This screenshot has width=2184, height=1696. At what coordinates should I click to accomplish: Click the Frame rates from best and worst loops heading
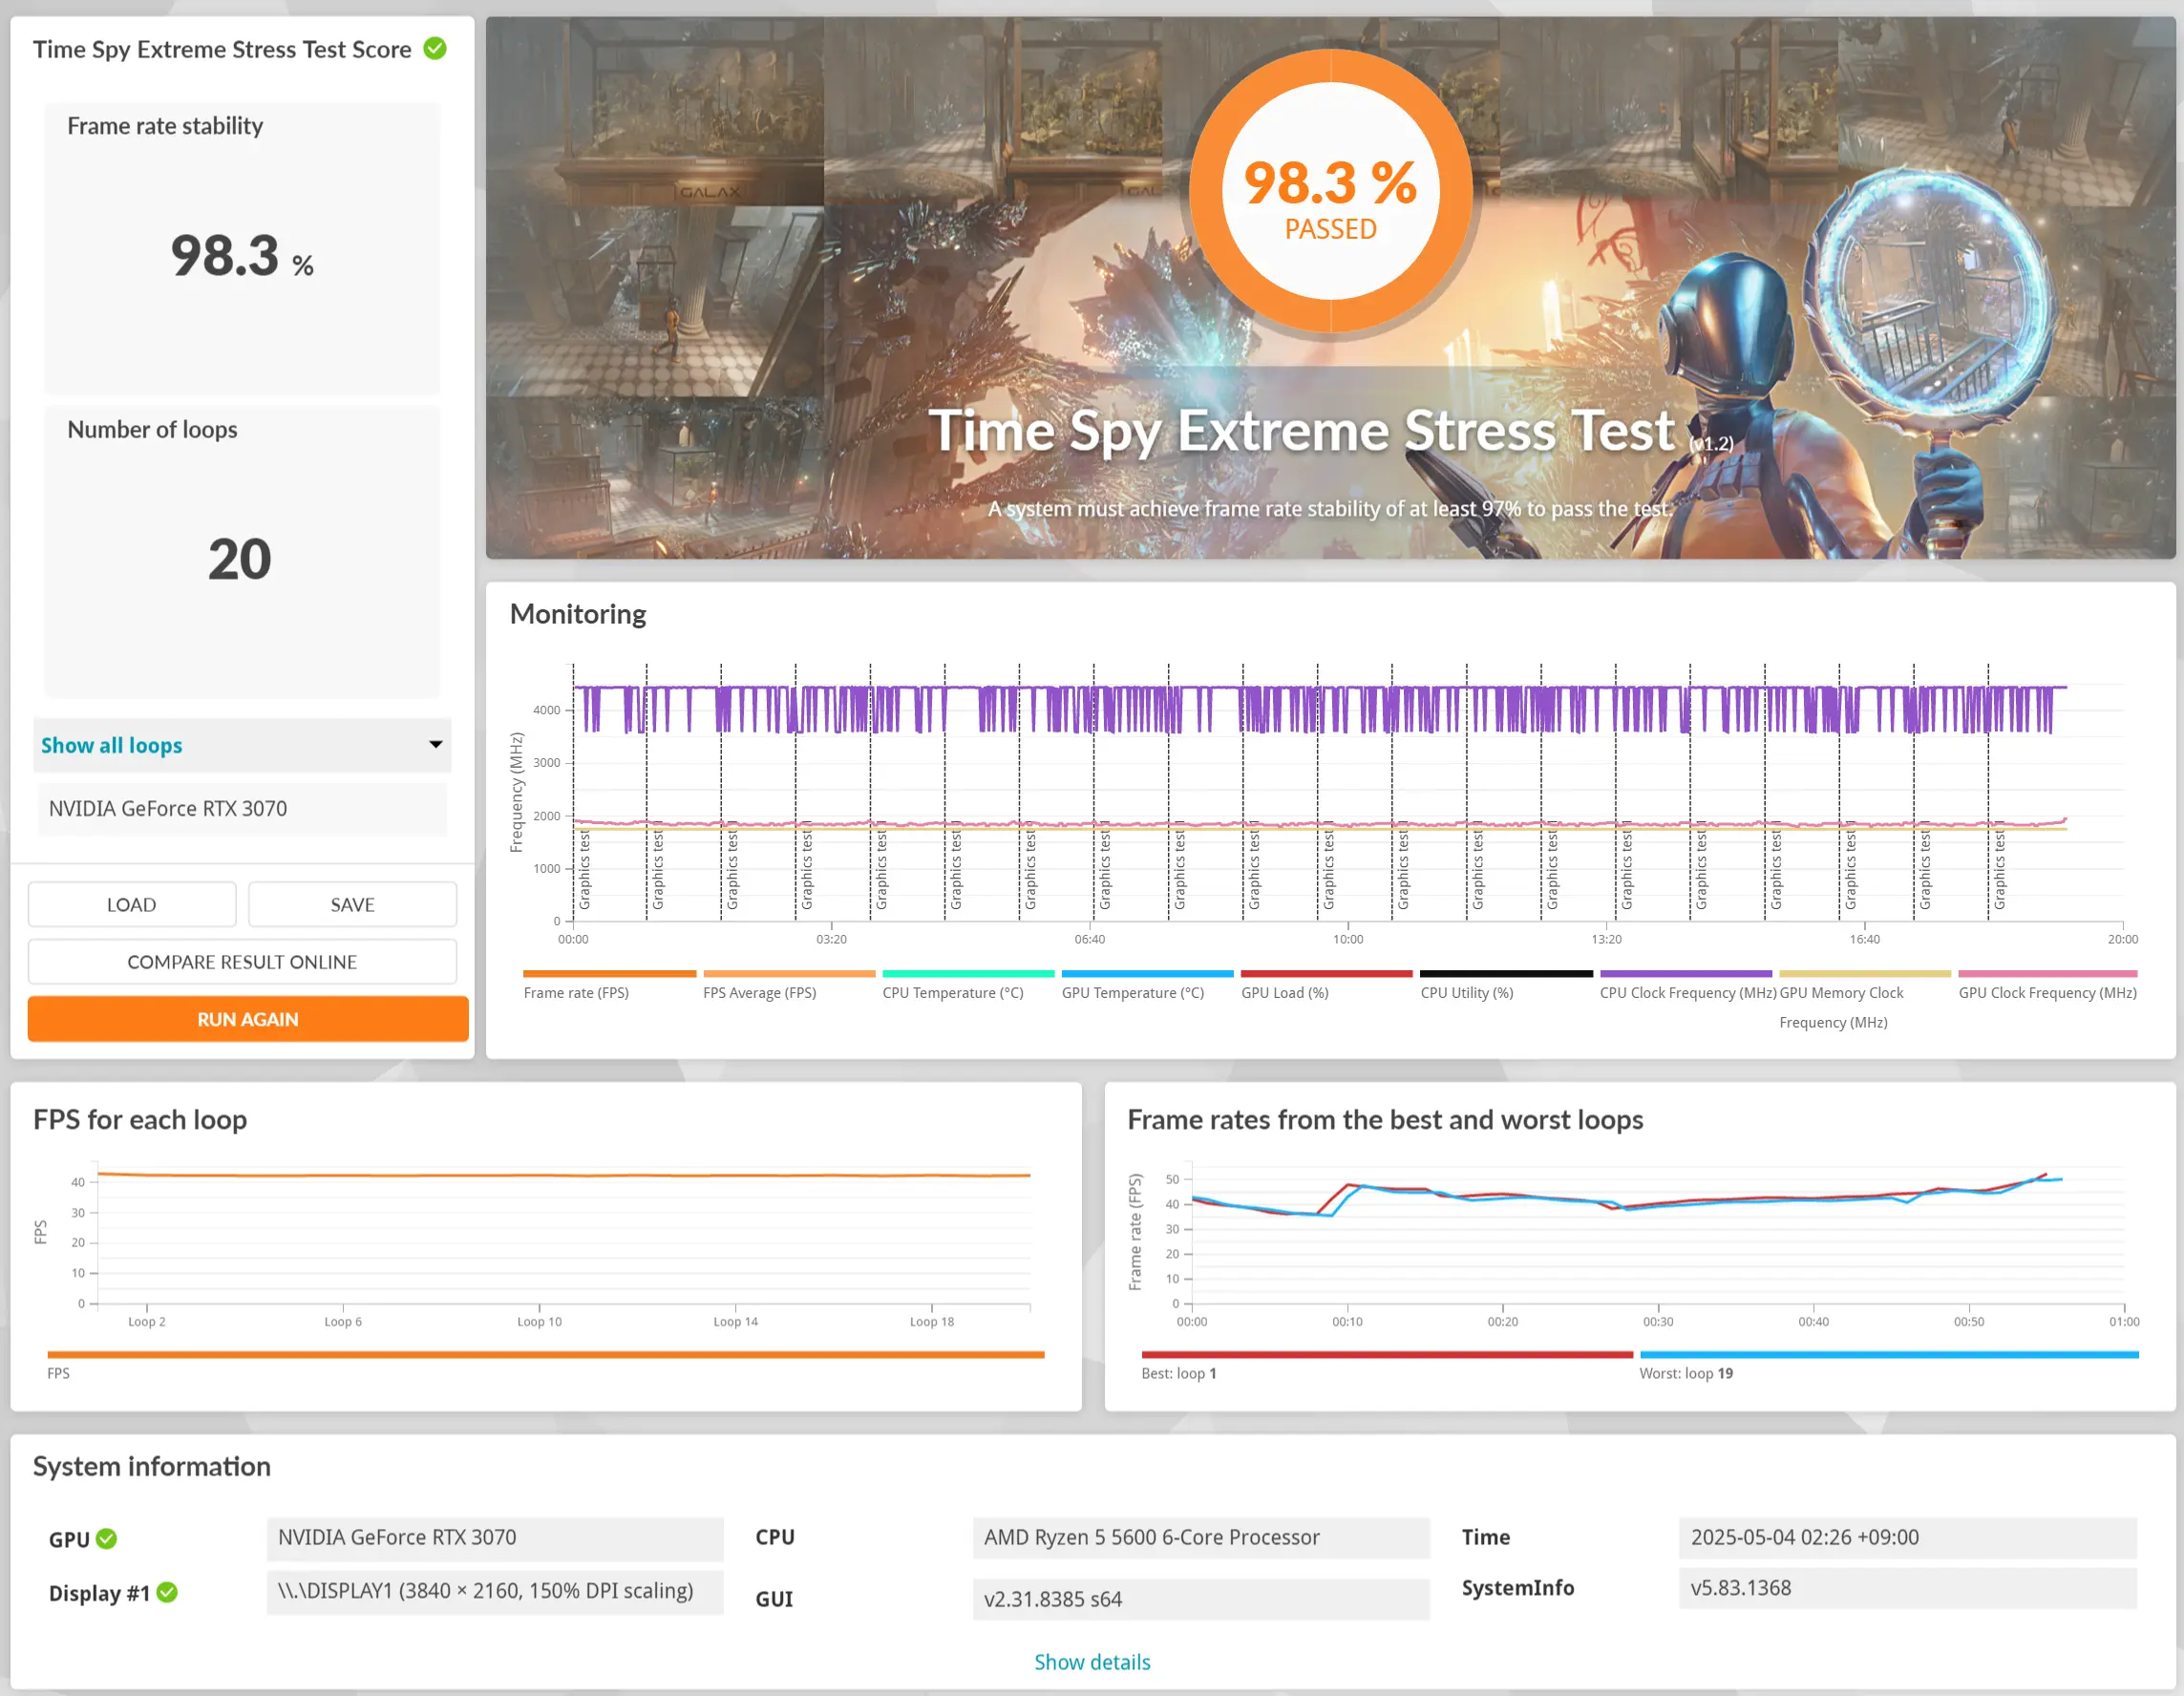[1385, 1119]
